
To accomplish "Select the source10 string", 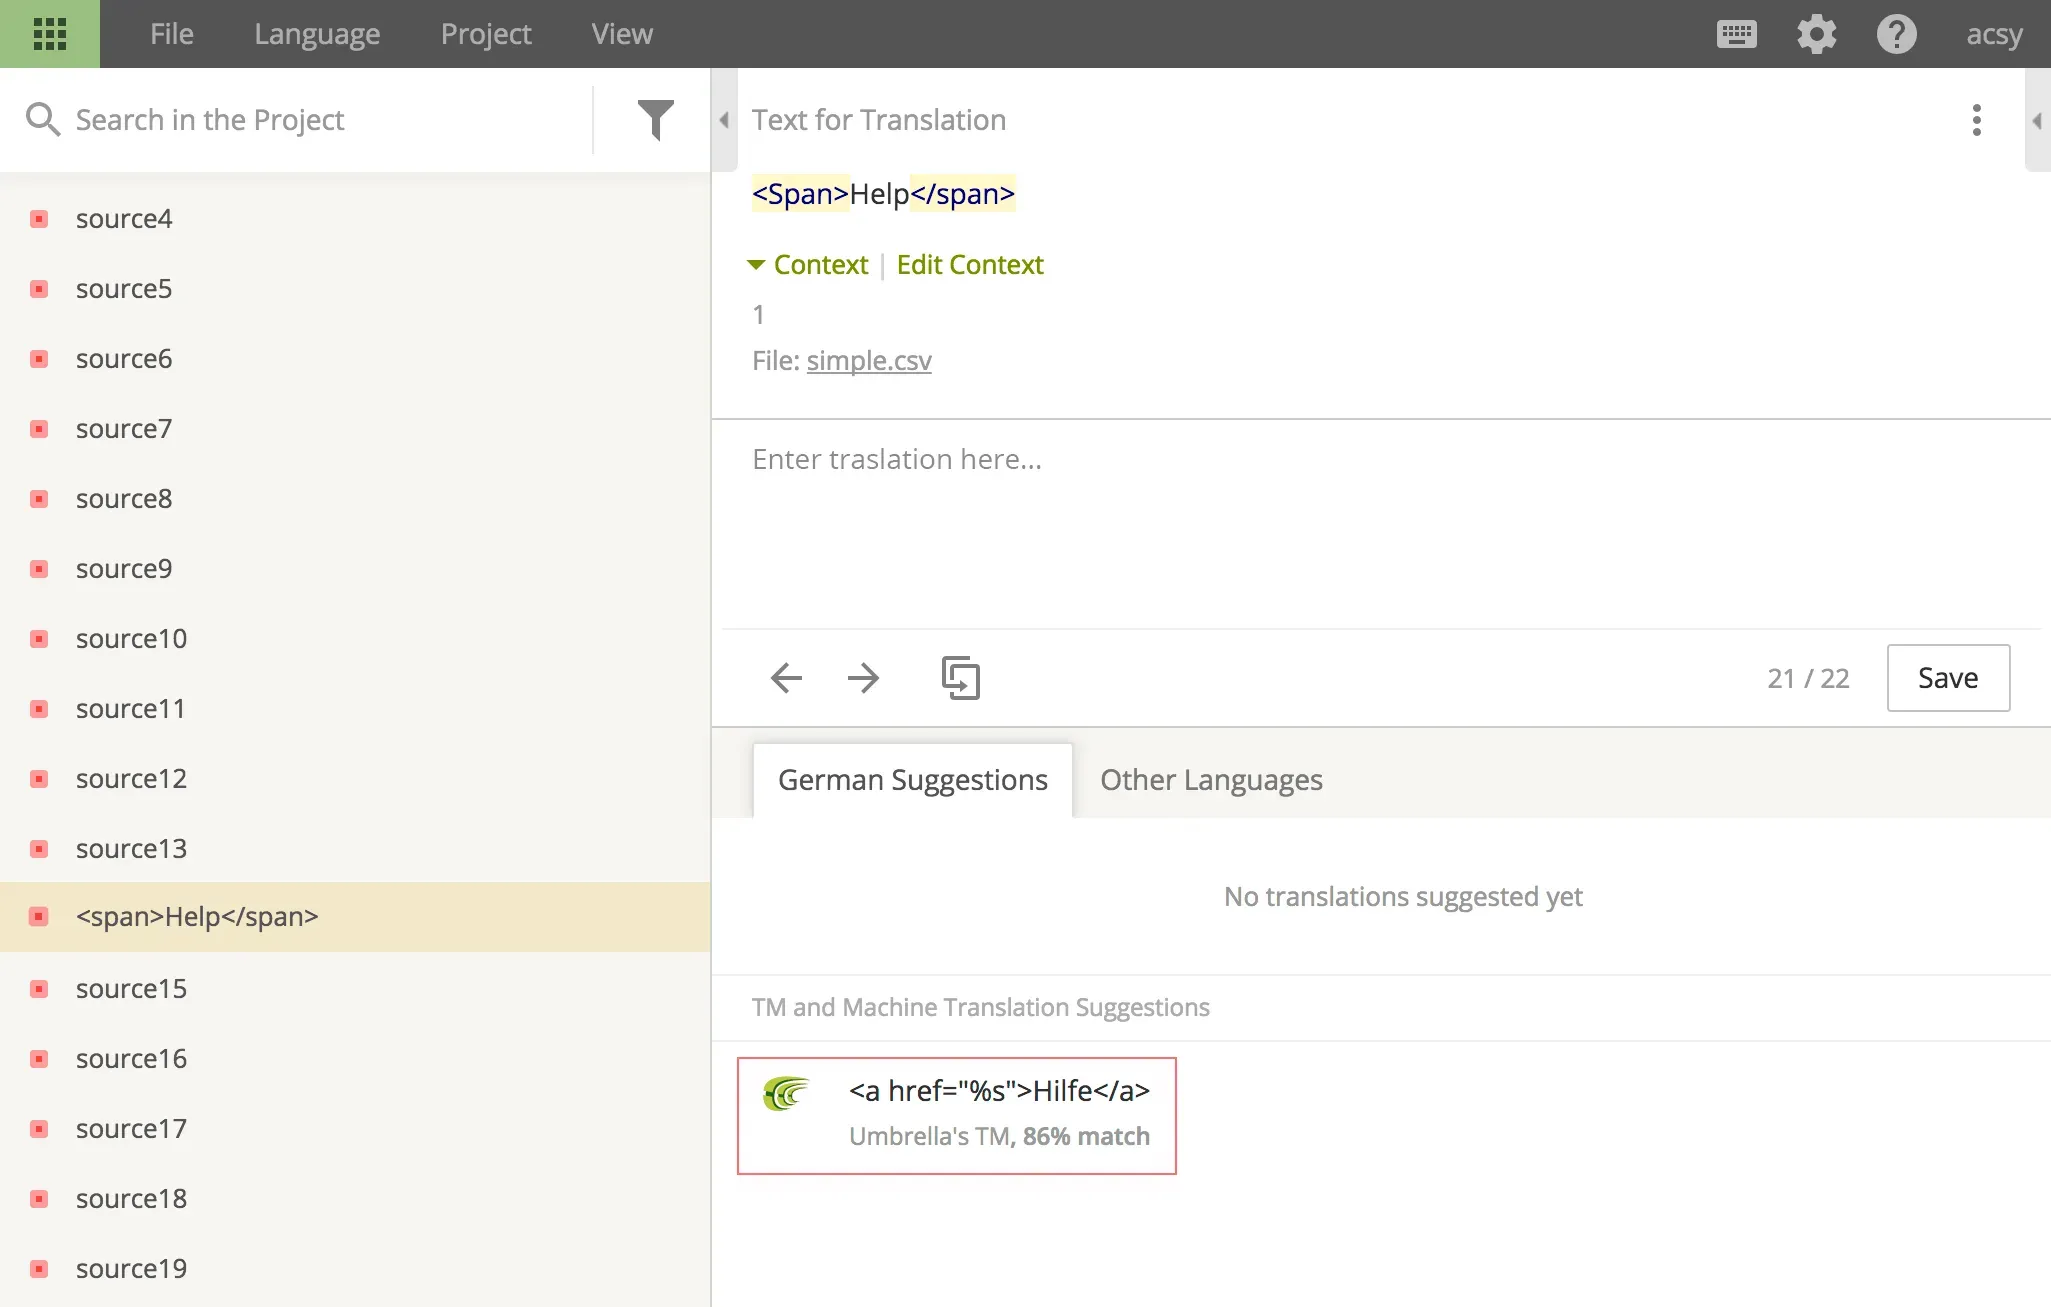I will tap(355, 638).
